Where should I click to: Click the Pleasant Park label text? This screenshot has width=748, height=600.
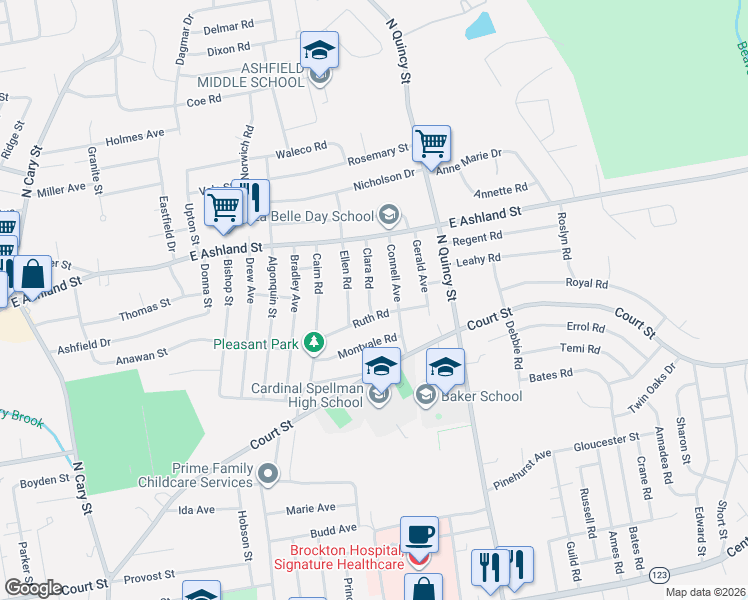click(x=256, y=344)
